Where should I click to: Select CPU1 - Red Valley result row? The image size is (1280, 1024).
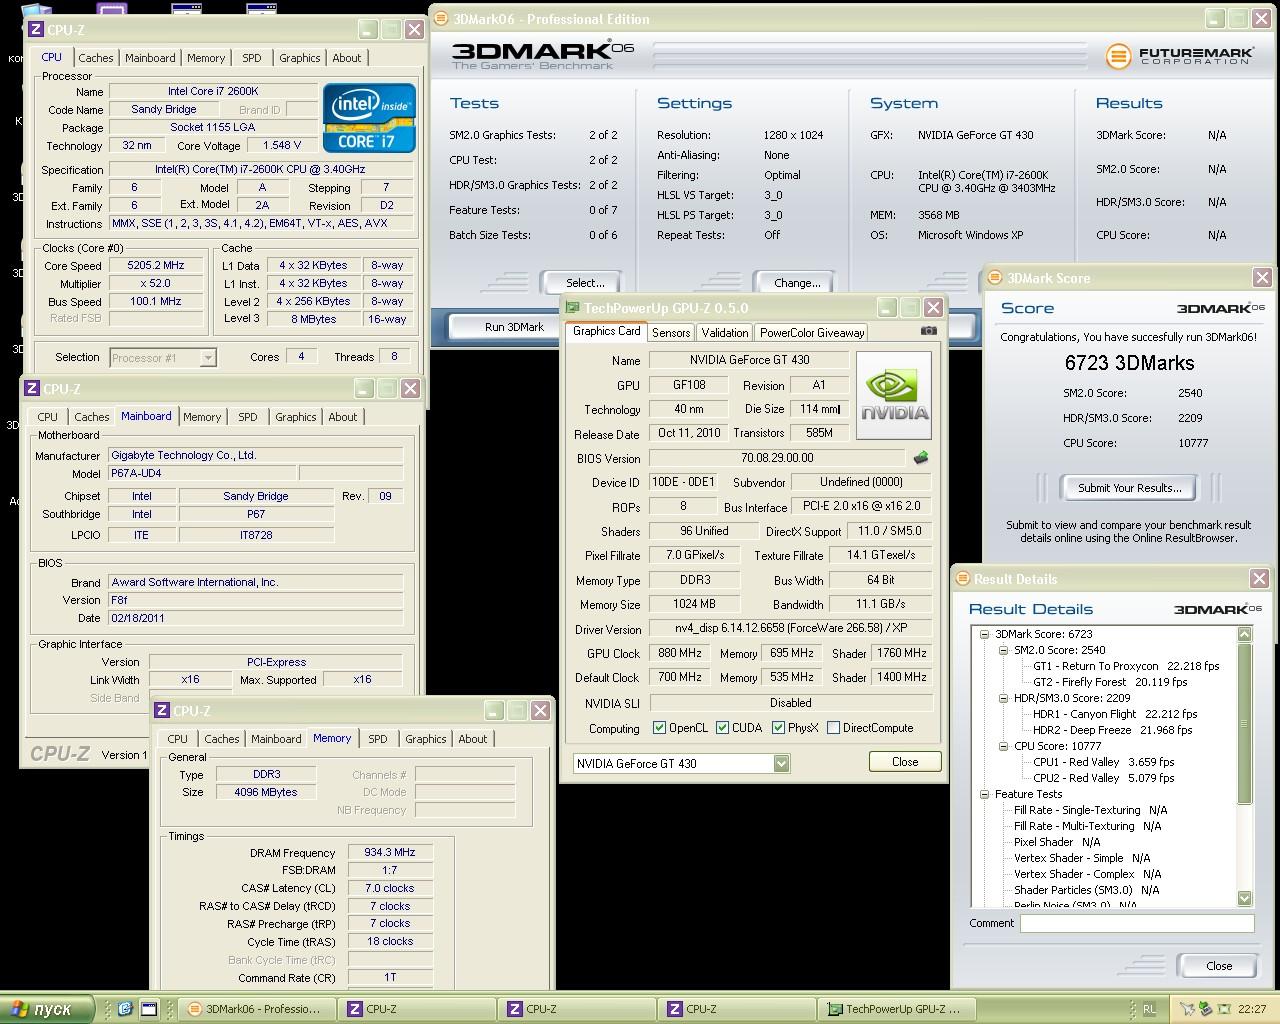pyautogui.click(x=1103, y=762)
